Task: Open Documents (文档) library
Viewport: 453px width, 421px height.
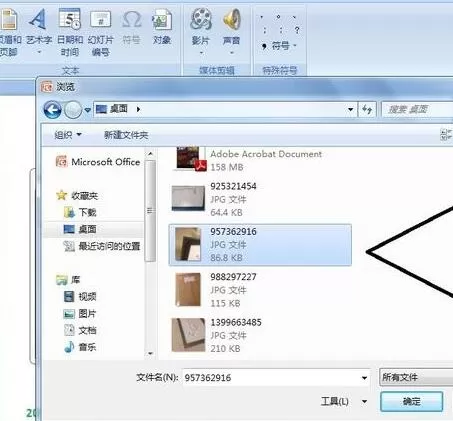Action: pyautogui.click(x=80, y=330)
